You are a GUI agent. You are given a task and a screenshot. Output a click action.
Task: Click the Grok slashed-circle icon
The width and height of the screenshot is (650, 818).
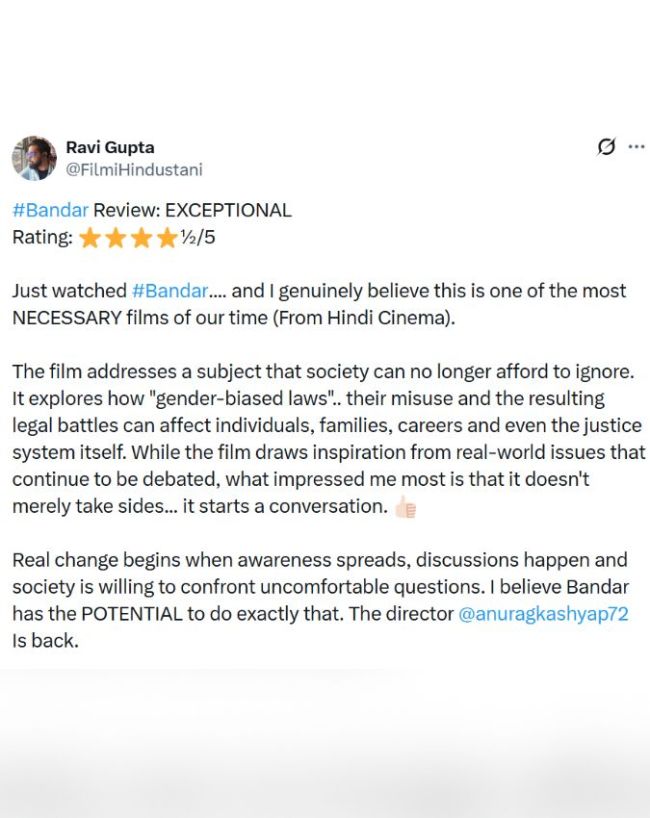click(x=606, y=147)
